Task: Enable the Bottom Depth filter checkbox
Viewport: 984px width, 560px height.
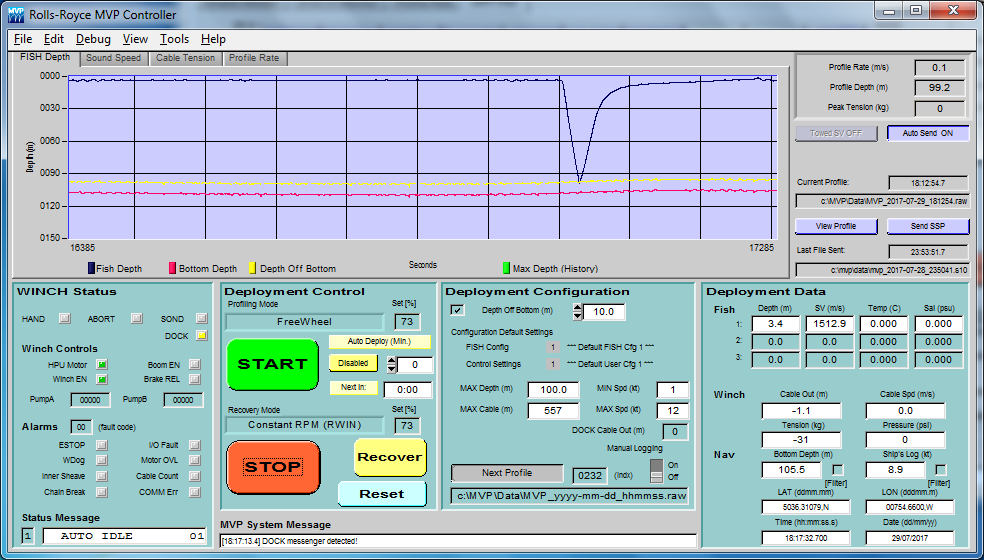Action: tap(840, 470)
